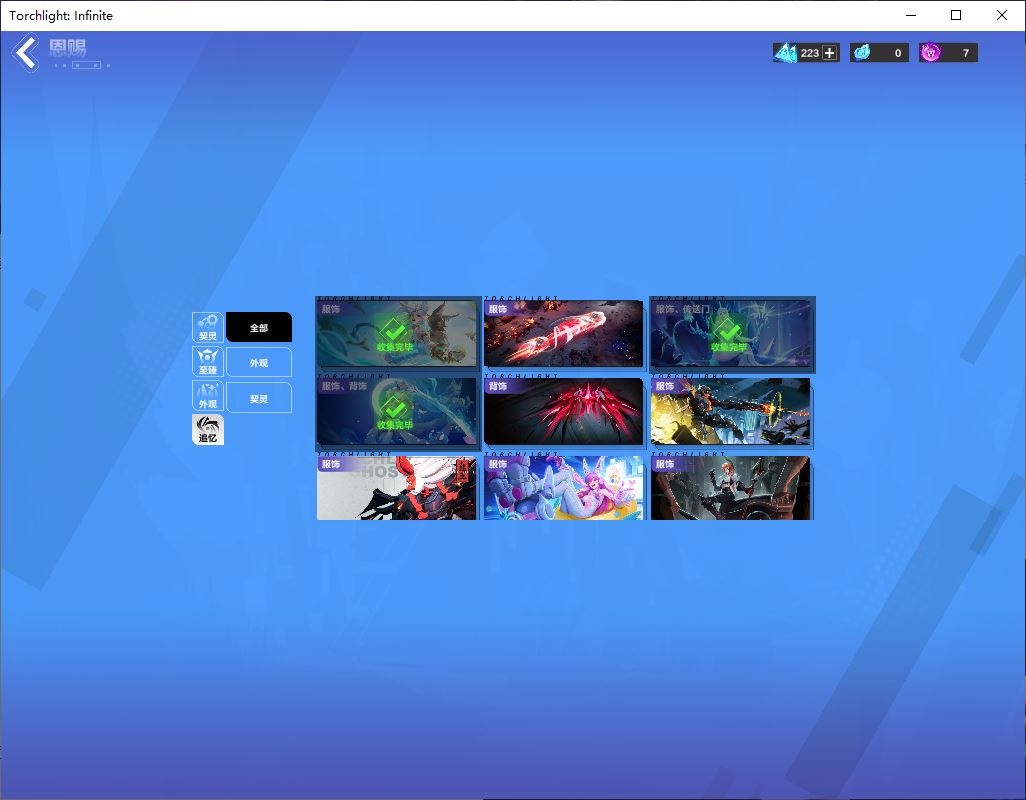Click the blue triangular crystal currency icon
1026x800 pixels.
click(785, 52)
